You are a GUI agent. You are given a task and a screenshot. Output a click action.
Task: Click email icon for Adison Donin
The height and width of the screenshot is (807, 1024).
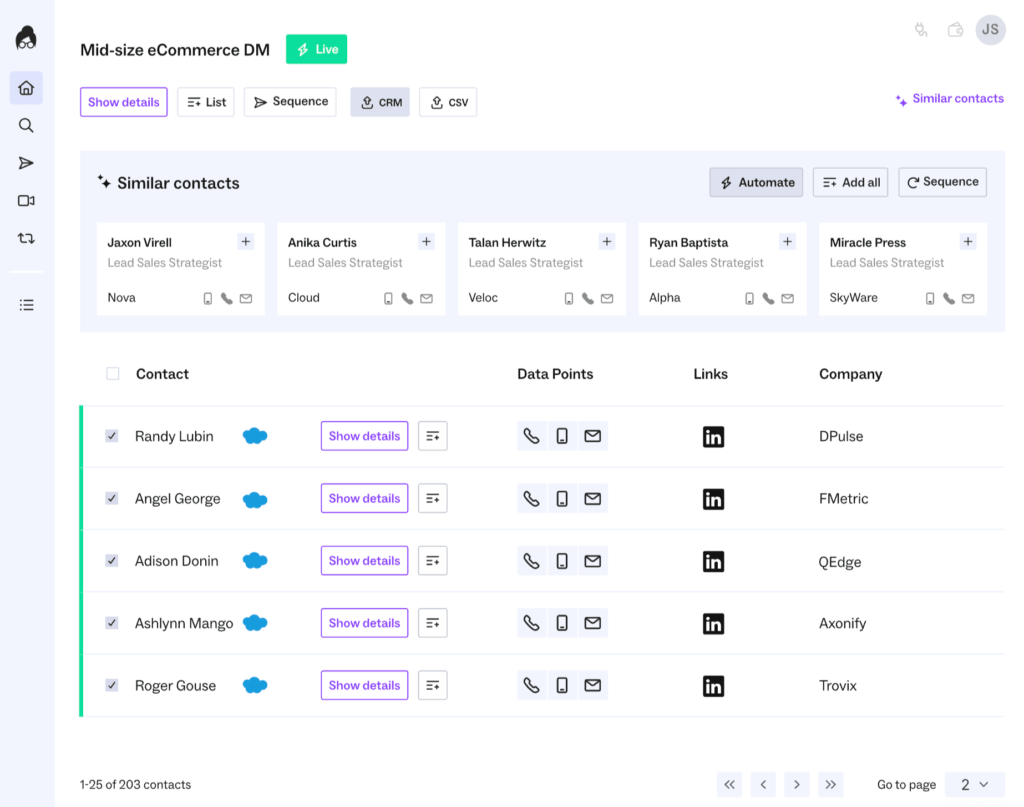pyautogui.click(x=593, y=561)
